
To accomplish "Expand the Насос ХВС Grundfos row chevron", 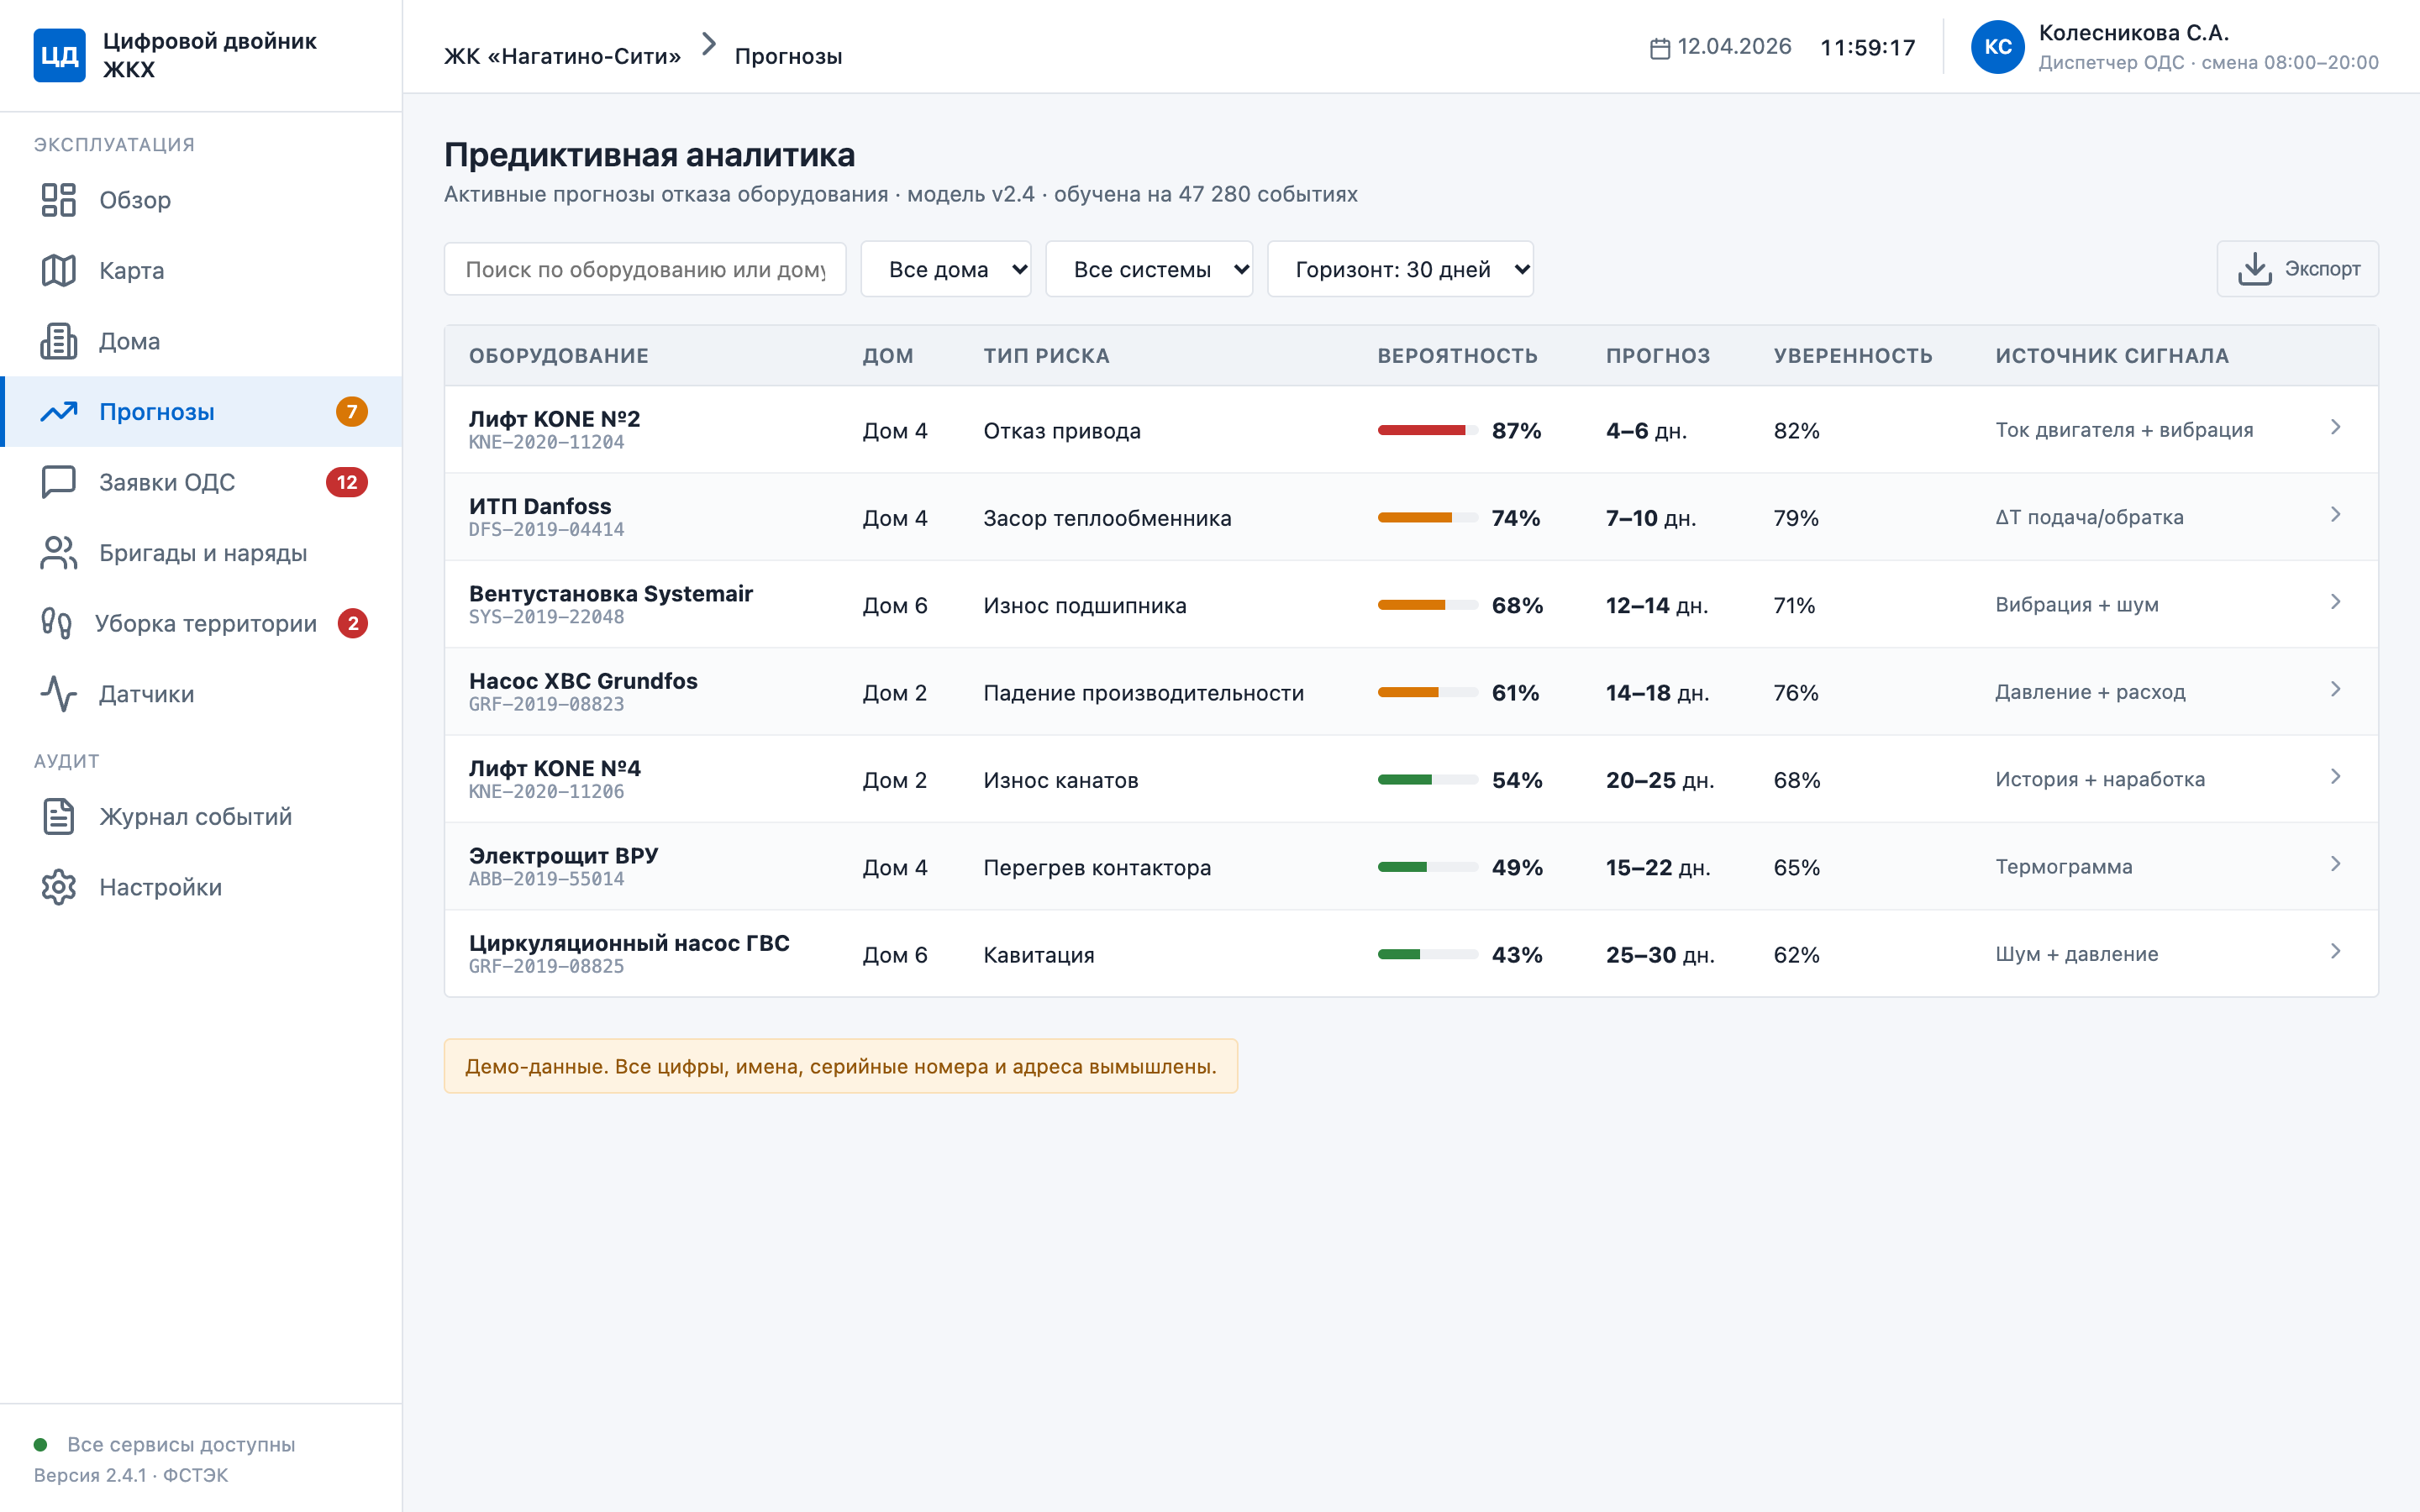I will 2336,690.
